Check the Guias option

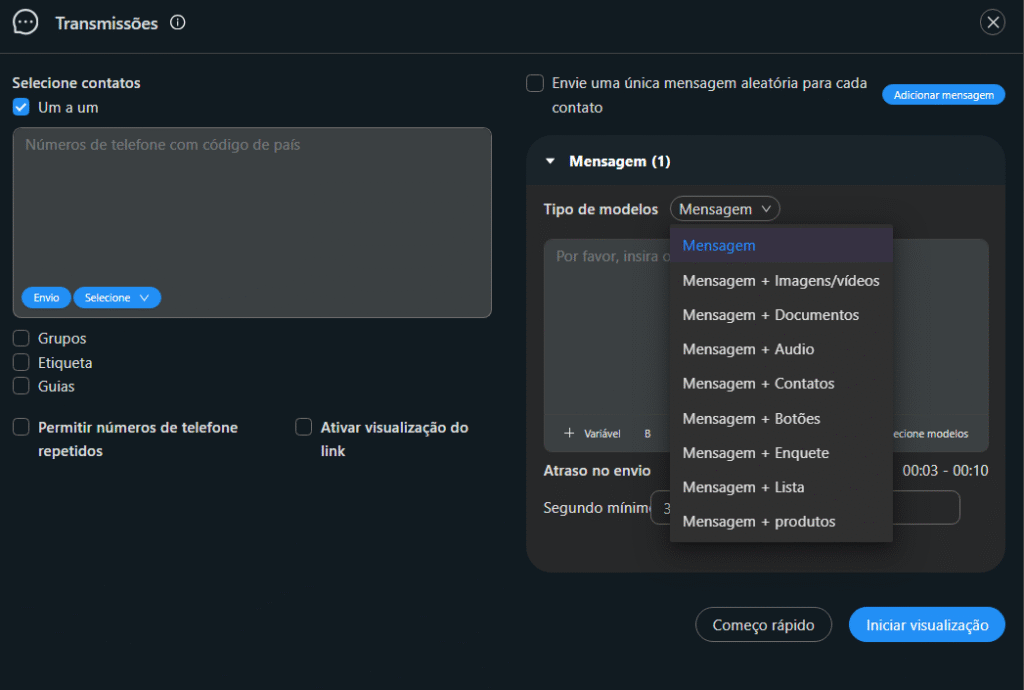tap(21, 386)
